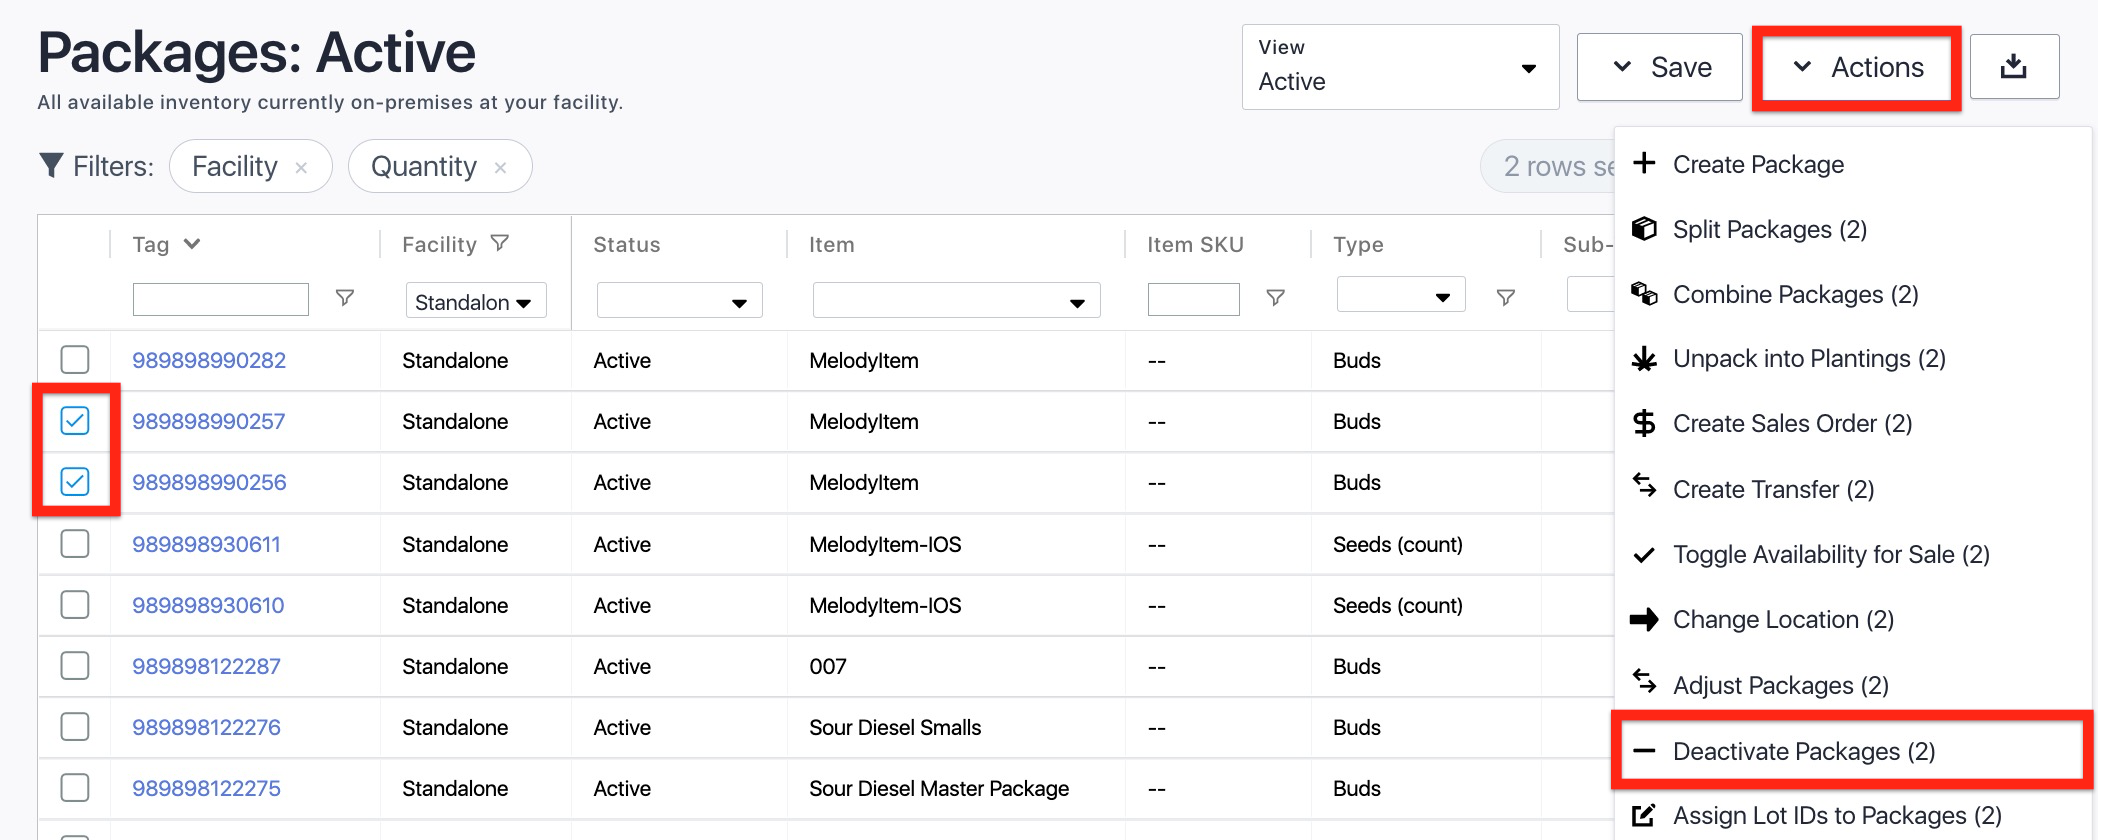Click the minus icon for Deactivate Packages
The width and height of the screenshot is (2103, 840).
click(1644, 750)
